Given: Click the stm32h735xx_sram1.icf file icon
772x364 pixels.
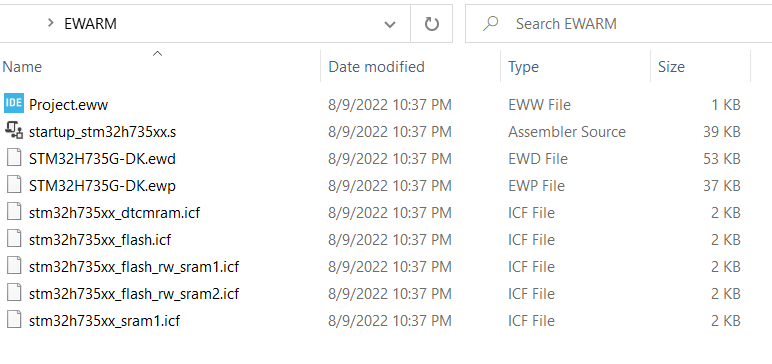Looking at the screenshot, I should click(14, 320).
